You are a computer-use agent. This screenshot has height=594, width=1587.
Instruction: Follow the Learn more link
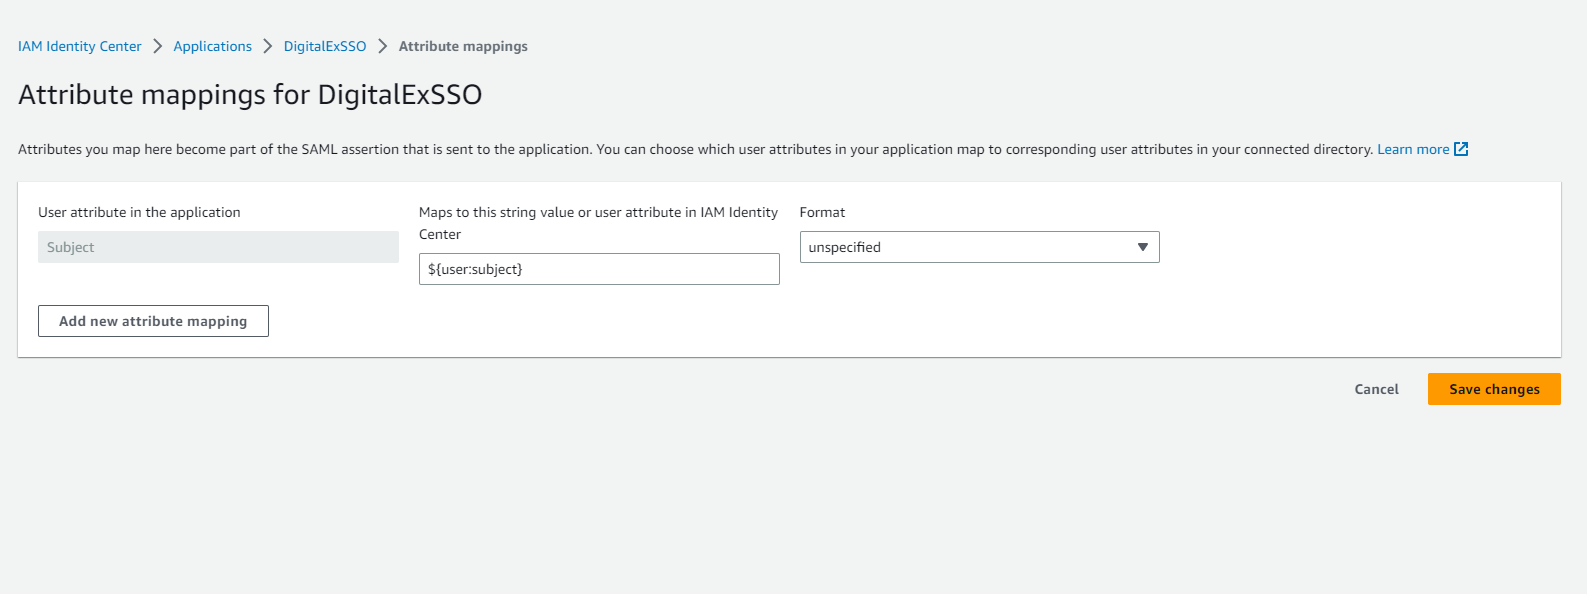tap(1412, 149)
